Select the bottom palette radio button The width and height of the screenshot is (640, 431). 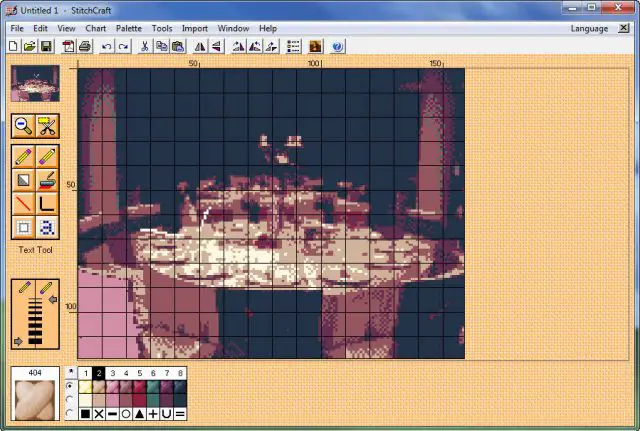[x=70, y=413]
